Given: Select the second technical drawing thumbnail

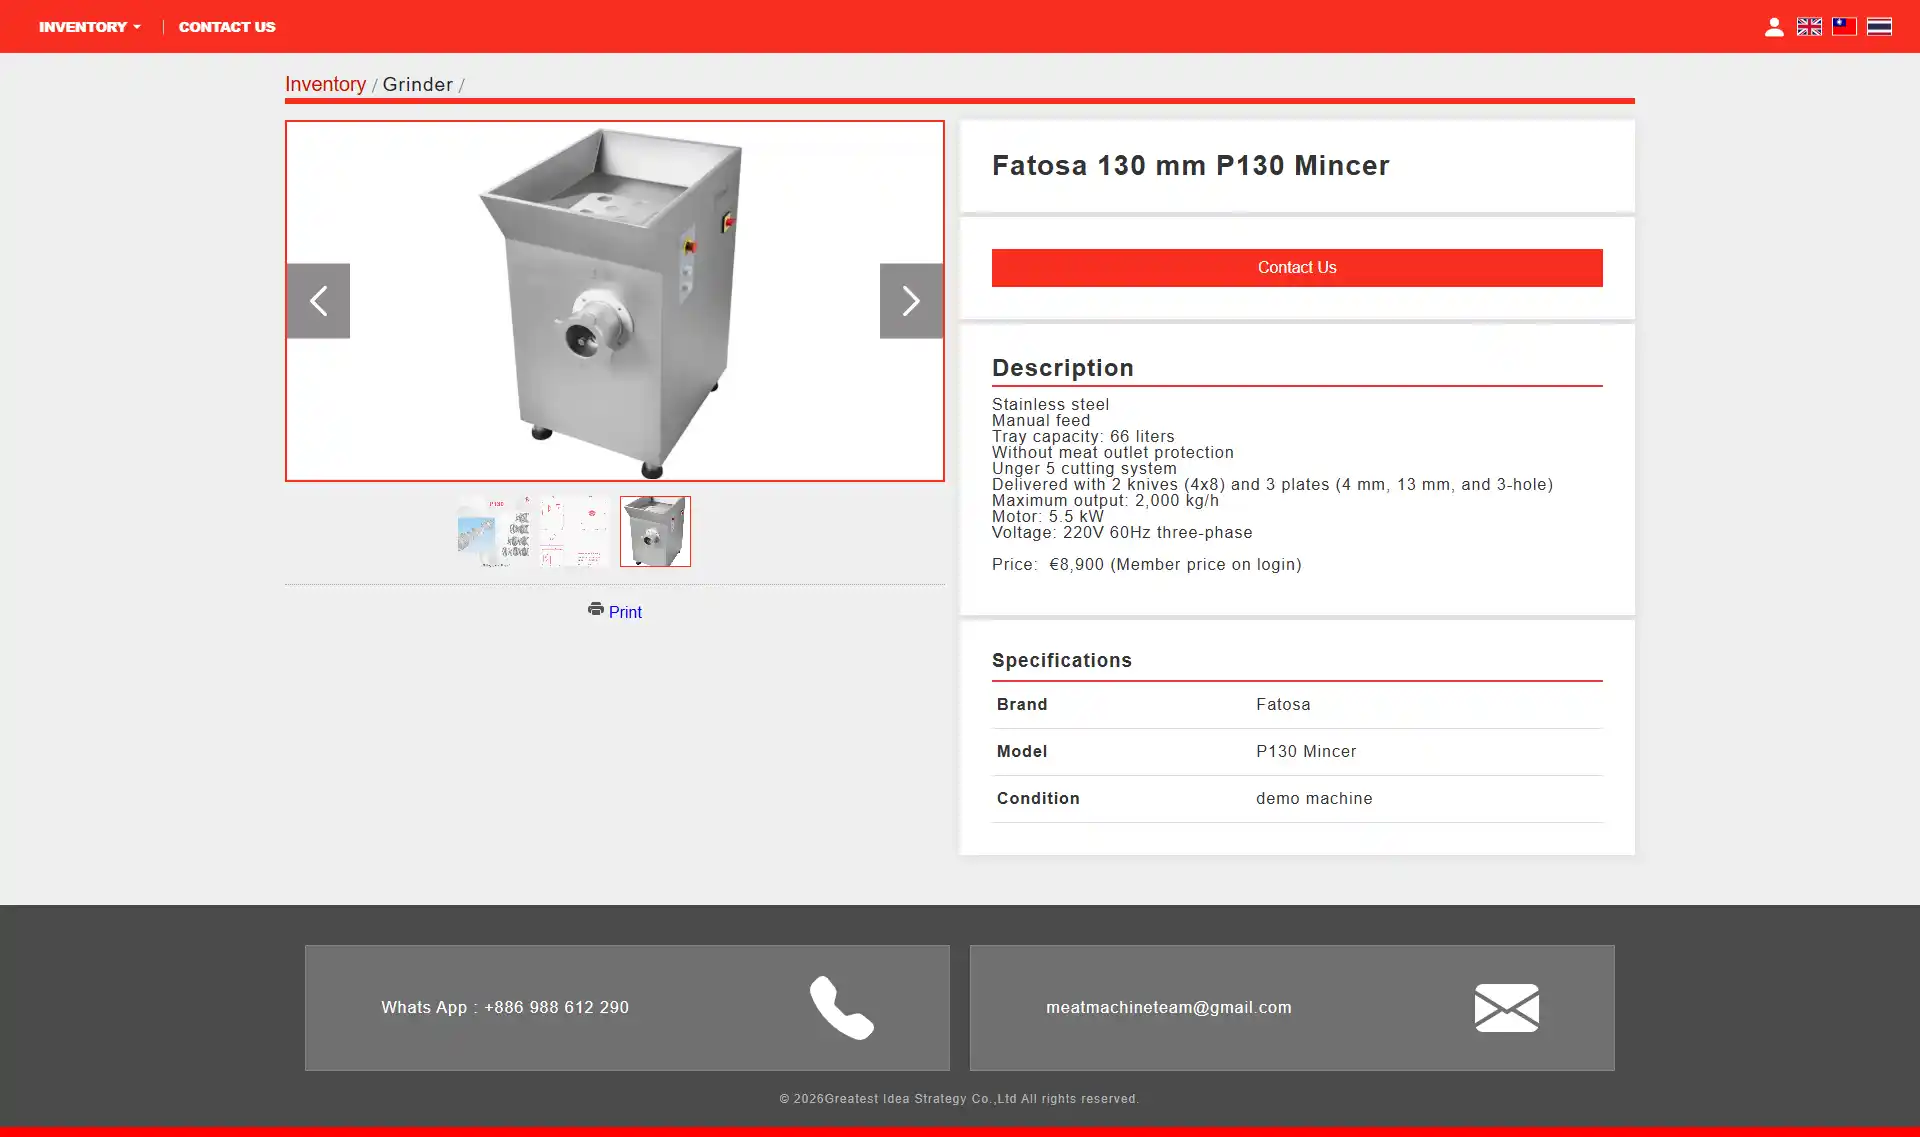Looking at the screenshot, I should coord(575,531).
